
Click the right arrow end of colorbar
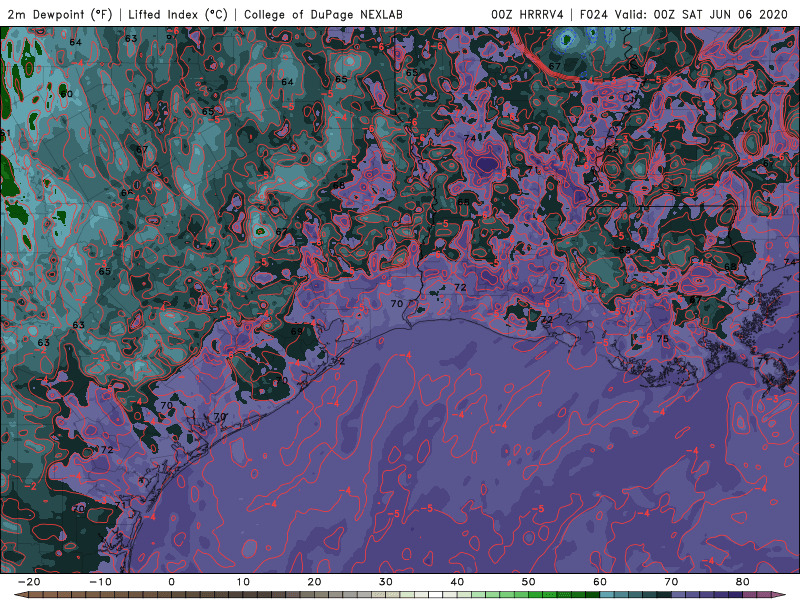coord(779,595)
